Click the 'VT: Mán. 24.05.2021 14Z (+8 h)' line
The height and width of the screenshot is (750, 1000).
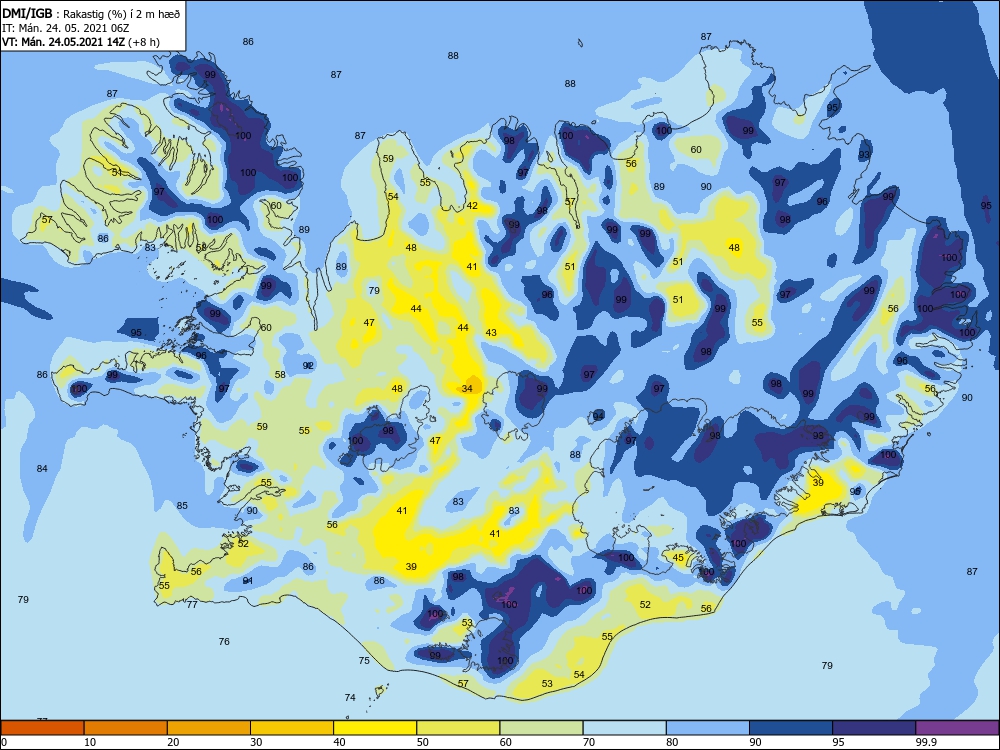81,42
